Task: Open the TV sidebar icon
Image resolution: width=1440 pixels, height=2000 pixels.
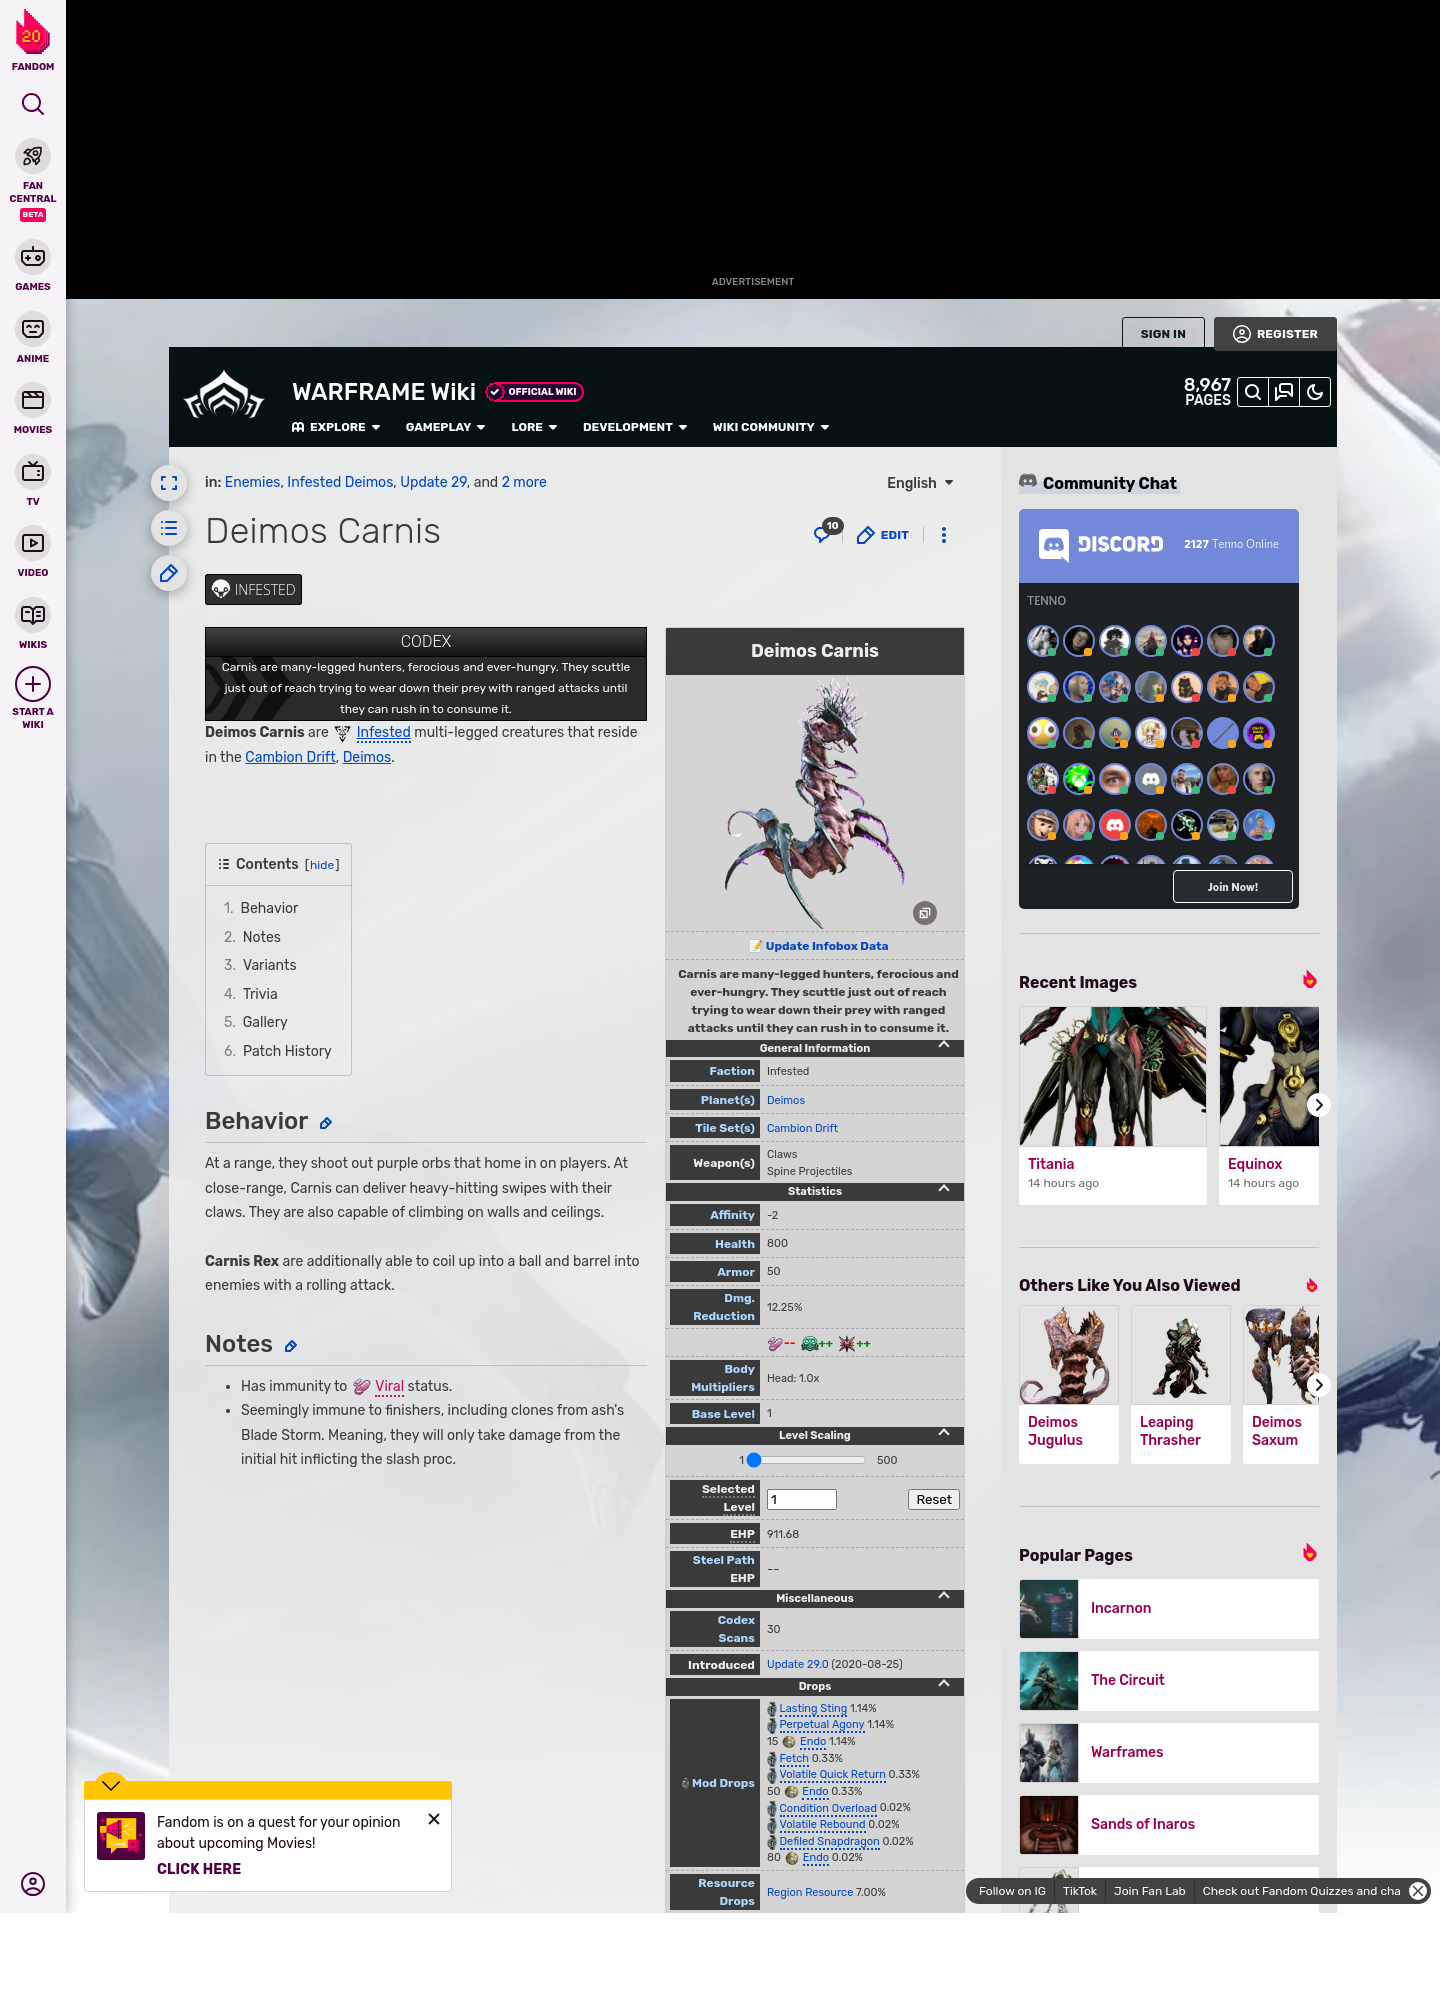Action: pyautogui.click(x=33, y=471)
